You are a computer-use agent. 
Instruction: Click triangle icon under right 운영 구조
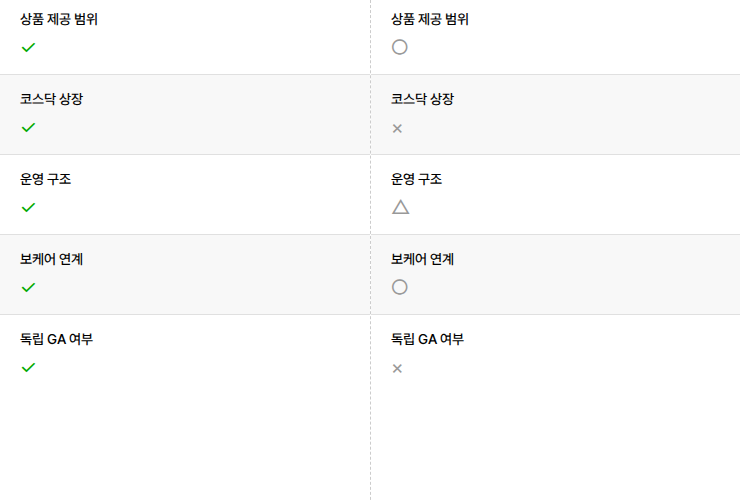[400, 207]
